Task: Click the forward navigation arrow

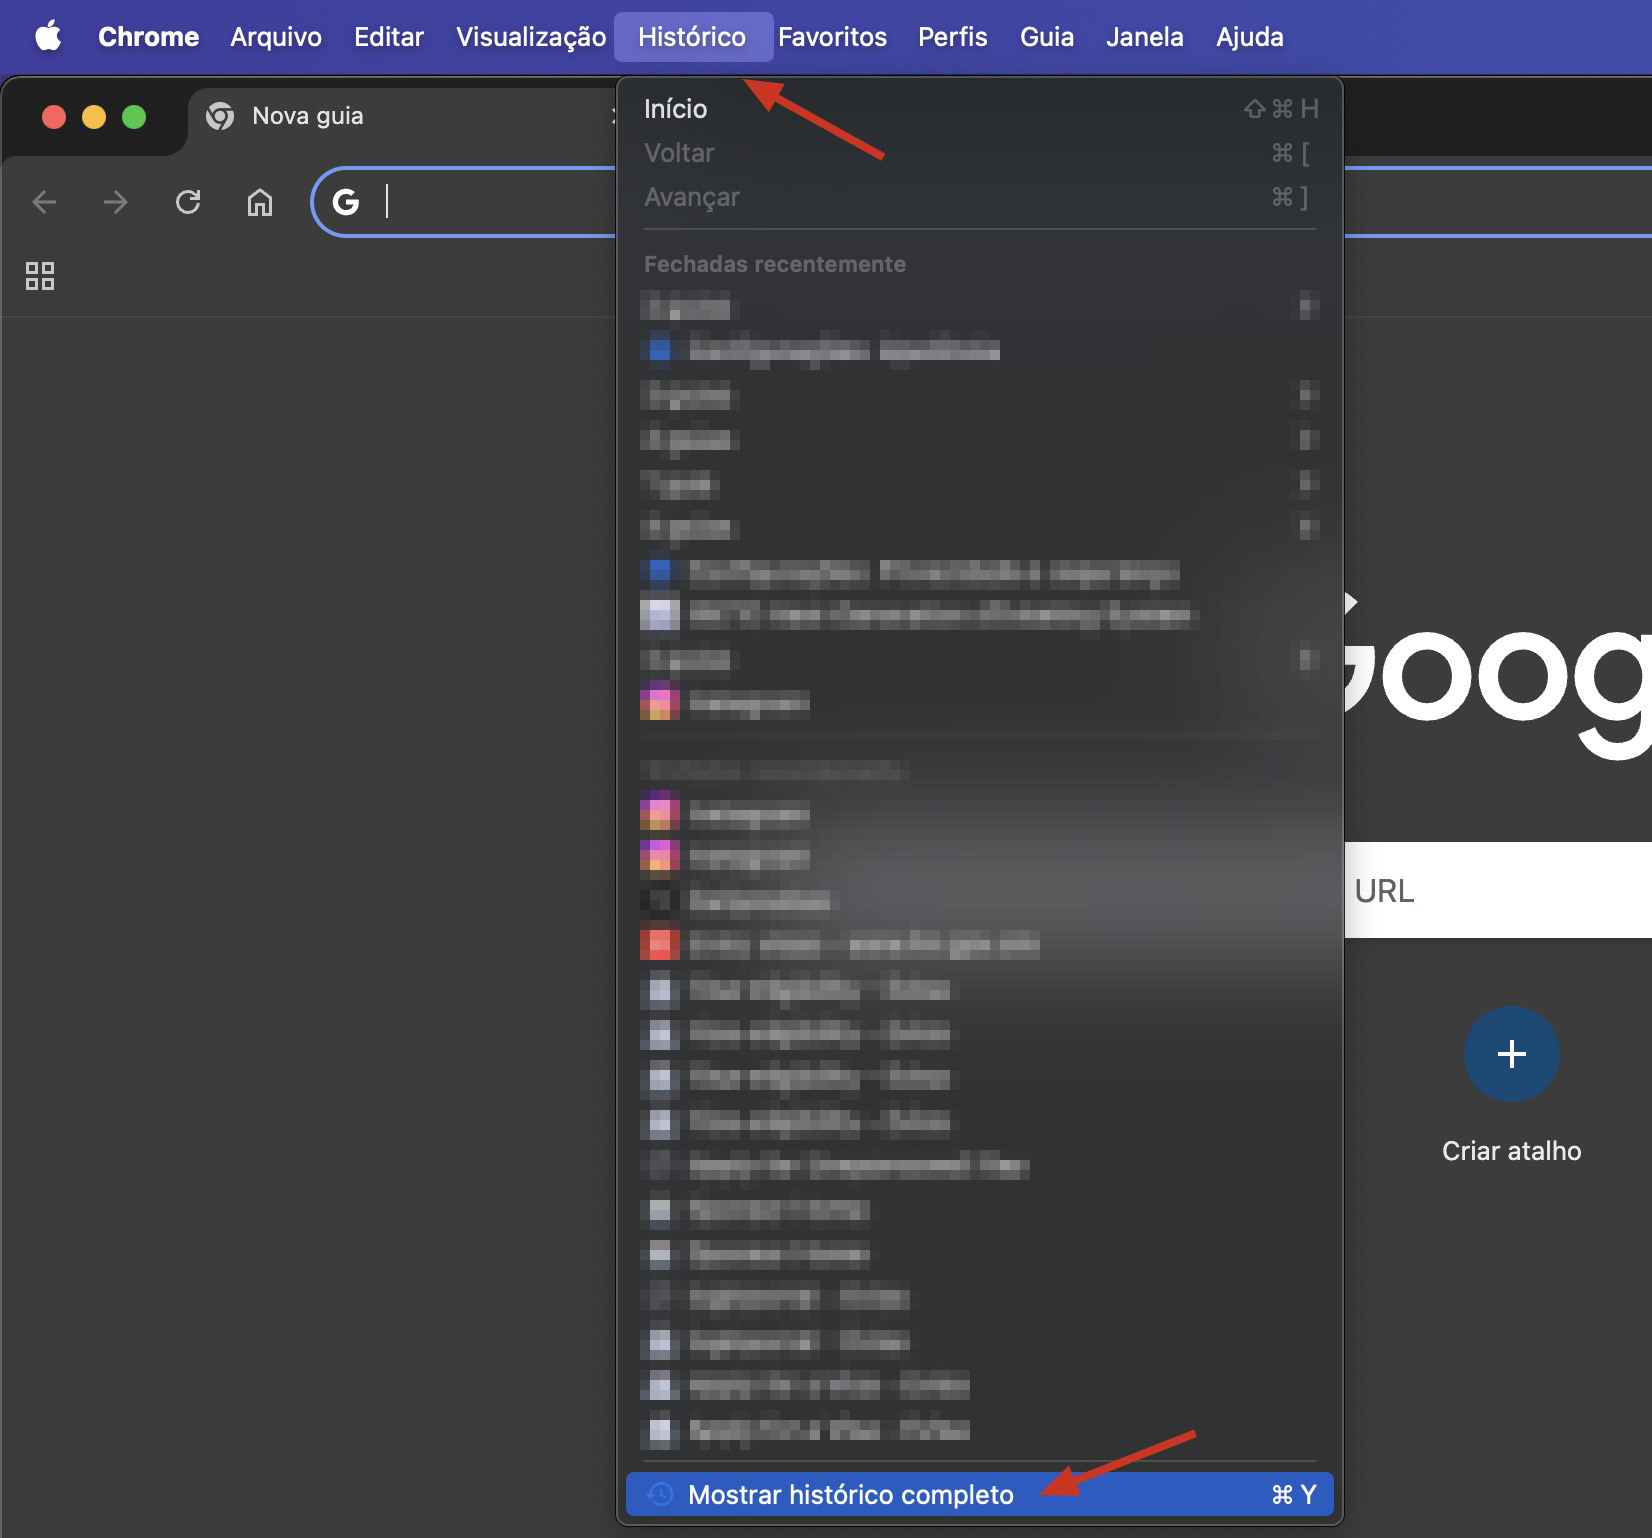Action: click(116, 202)
